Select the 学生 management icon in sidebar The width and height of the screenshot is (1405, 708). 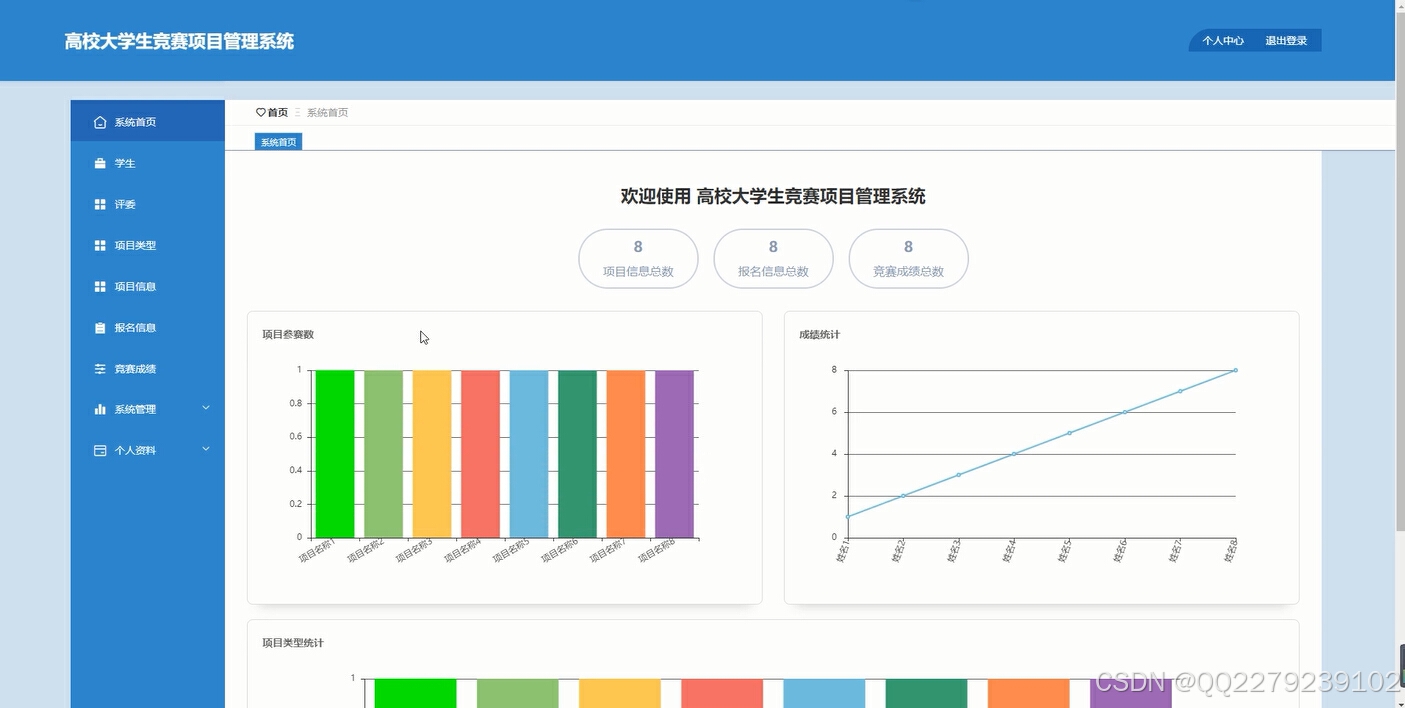point(99,162)
